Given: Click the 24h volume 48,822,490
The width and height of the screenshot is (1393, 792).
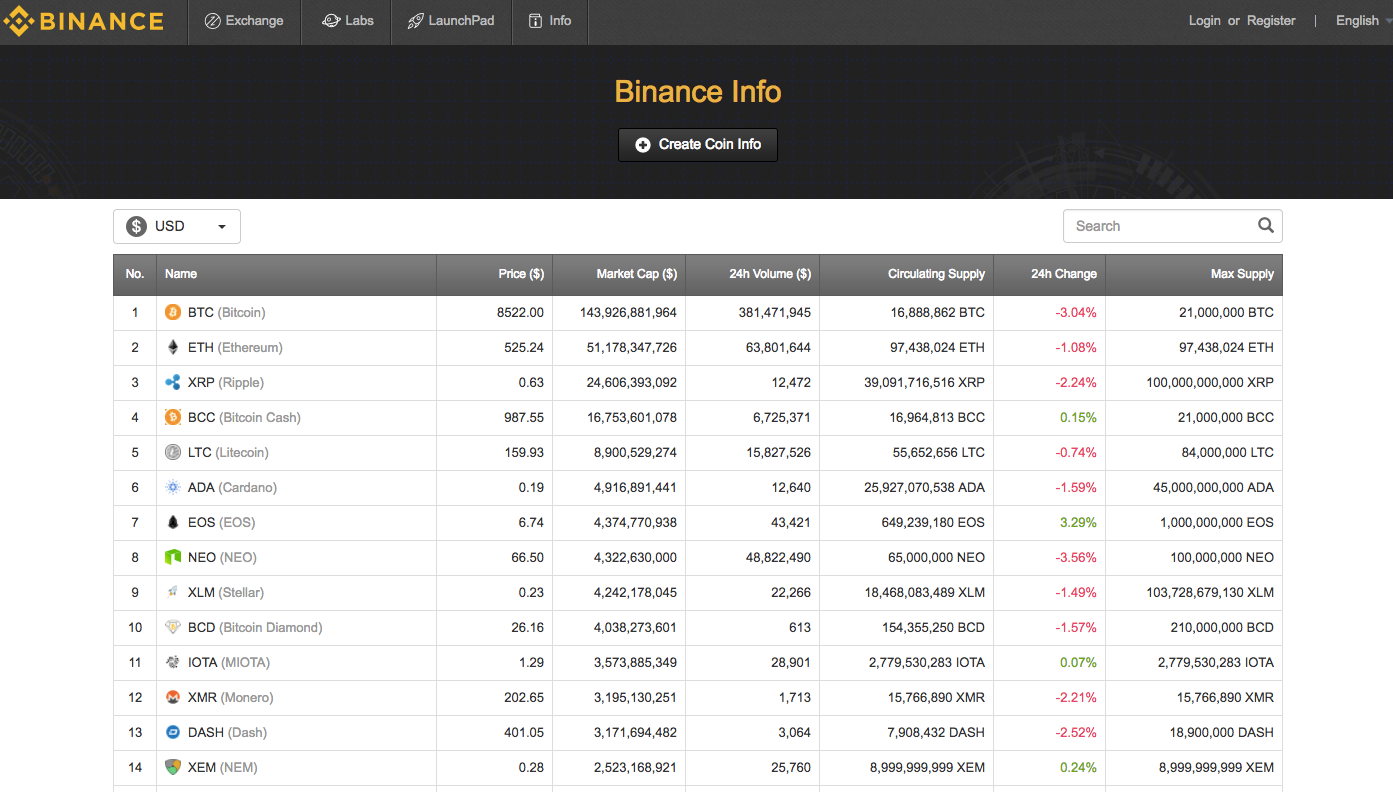Looking at the screenshot, I should point(777,558).
